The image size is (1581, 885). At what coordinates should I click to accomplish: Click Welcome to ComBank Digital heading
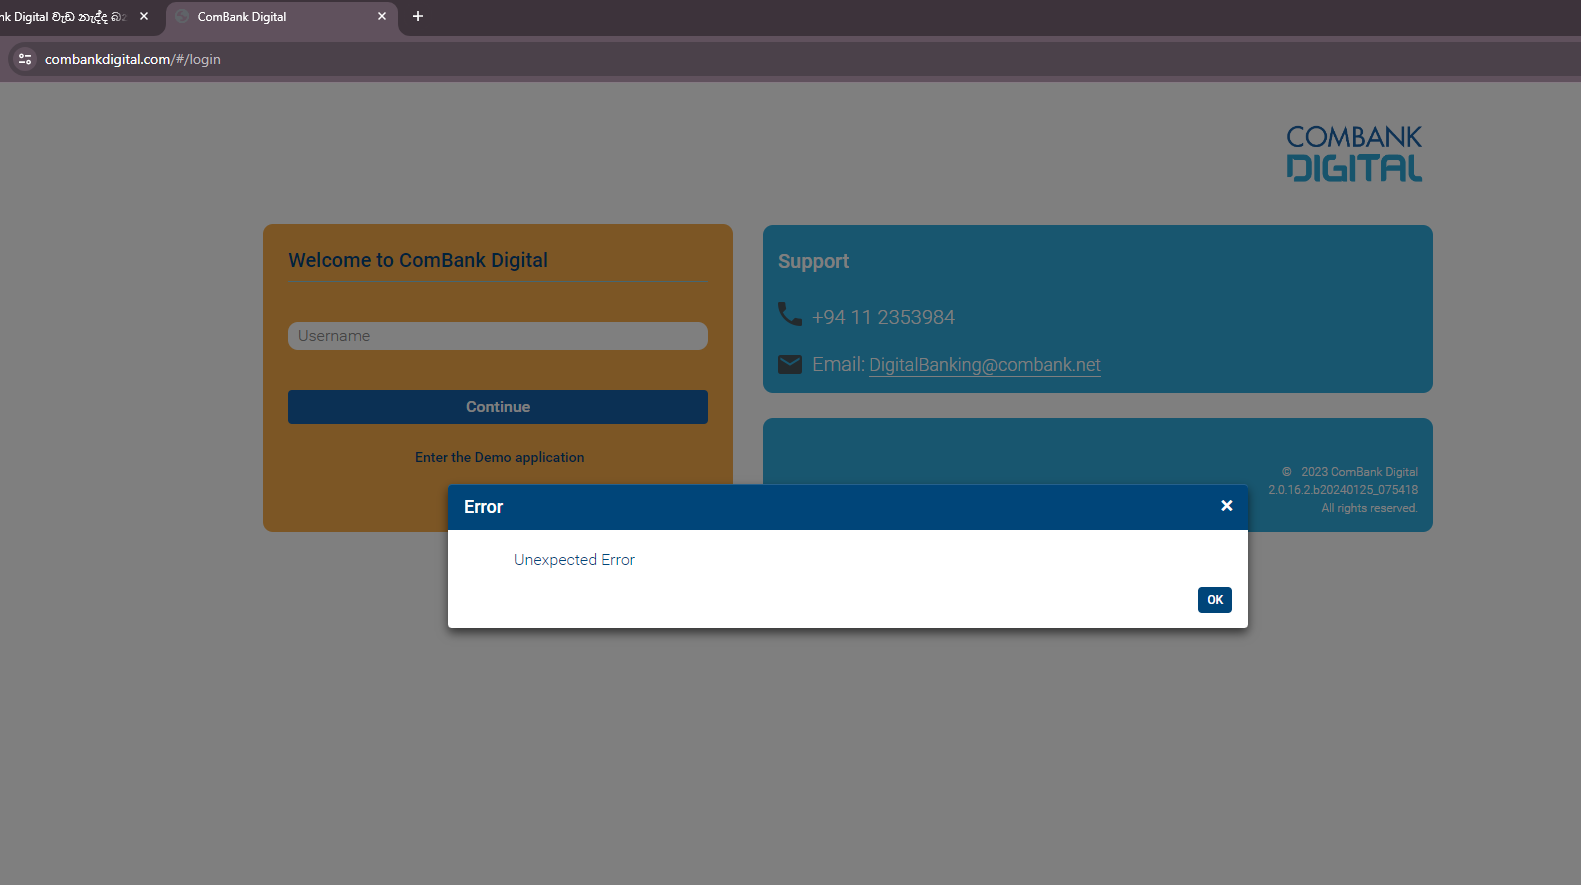pos(418,260)
